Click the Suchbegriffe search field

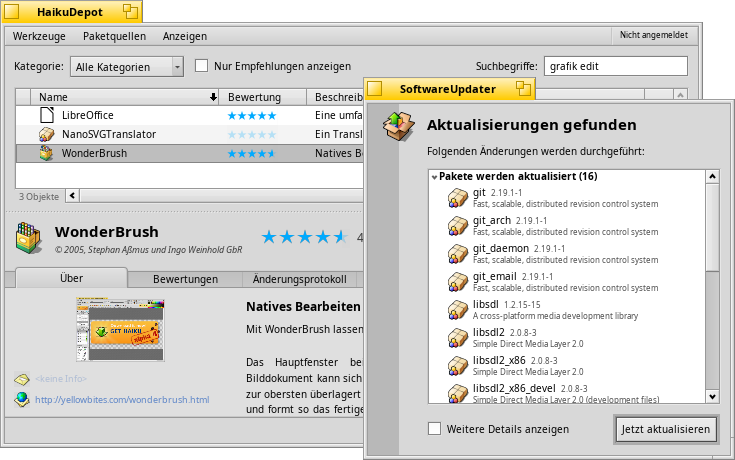click(x=615, y=67)
